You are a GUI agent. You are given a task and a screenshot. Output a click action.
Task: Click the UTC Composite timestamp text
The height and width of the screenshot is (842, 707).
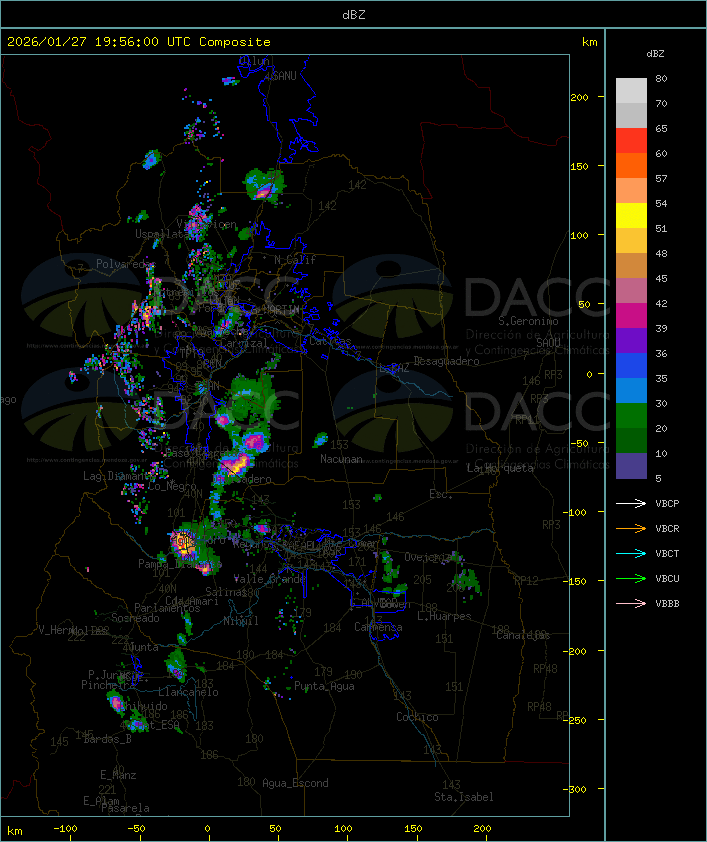(139, 42)
